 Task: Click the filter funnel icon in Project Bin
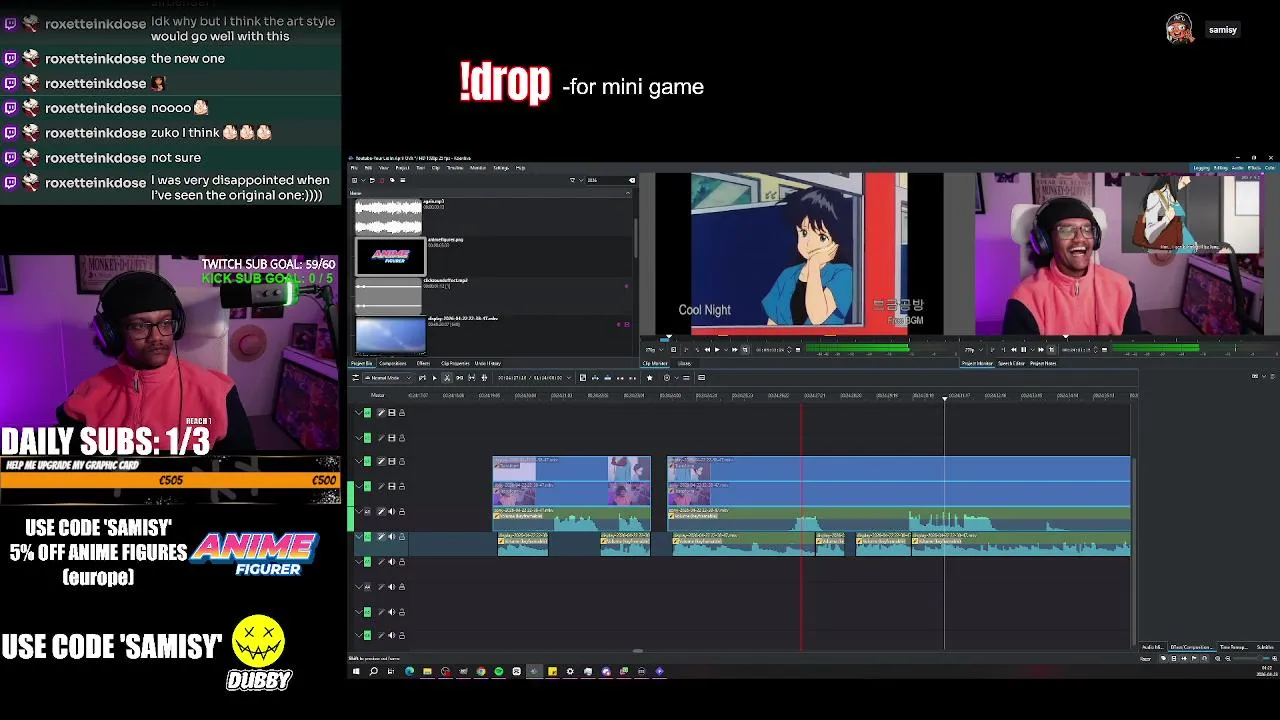(x=572, y=180)
